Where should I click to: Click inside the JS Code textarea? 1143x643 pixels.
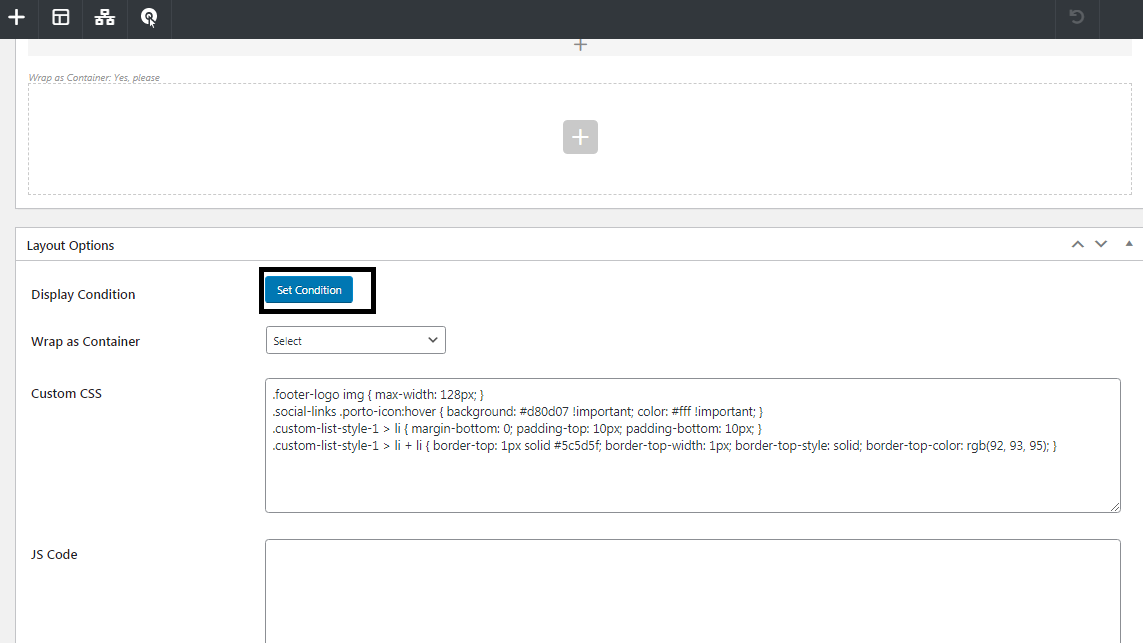[x=693, y=591]
